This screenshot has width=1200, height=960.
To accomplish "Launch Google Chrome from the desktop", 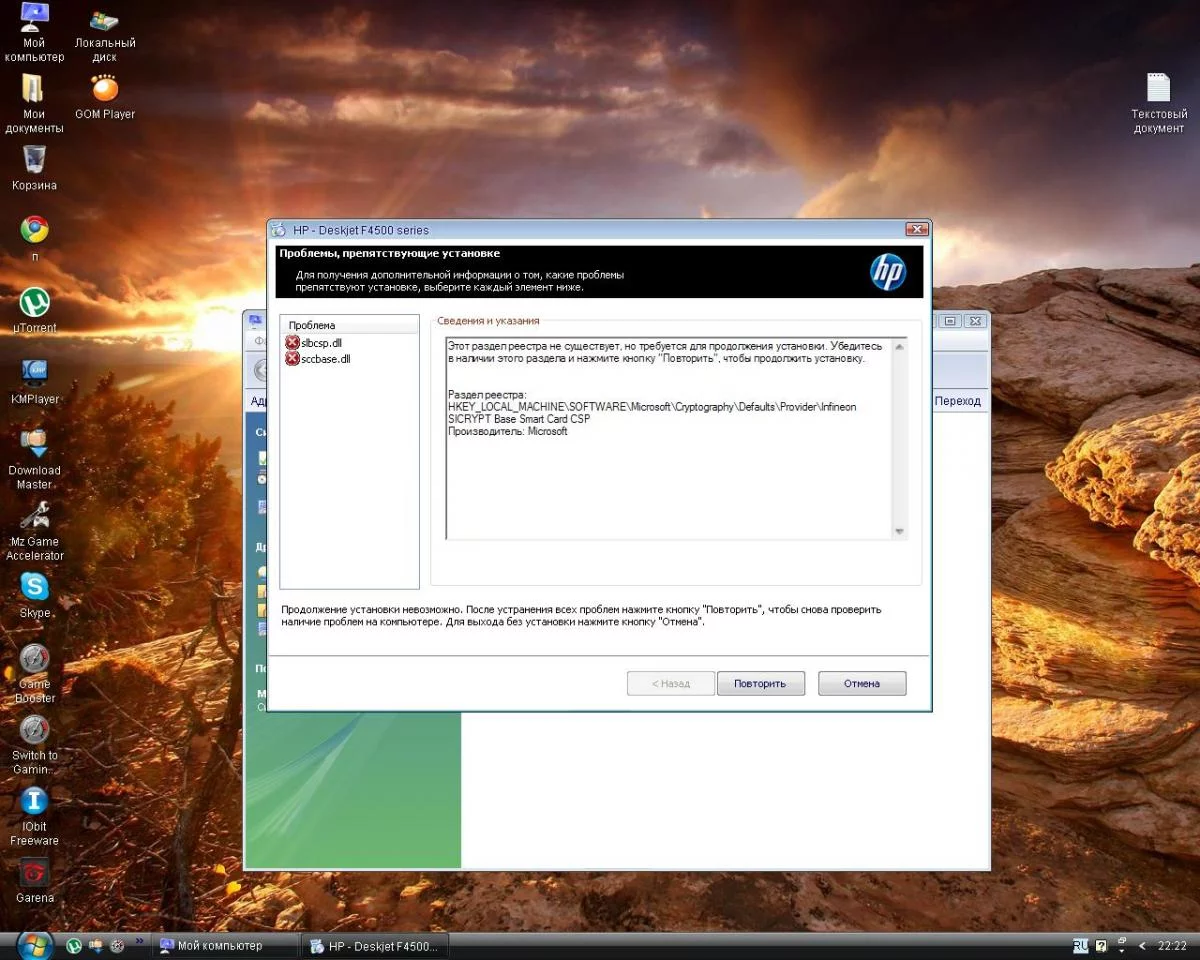I will [x=35, y=239].
